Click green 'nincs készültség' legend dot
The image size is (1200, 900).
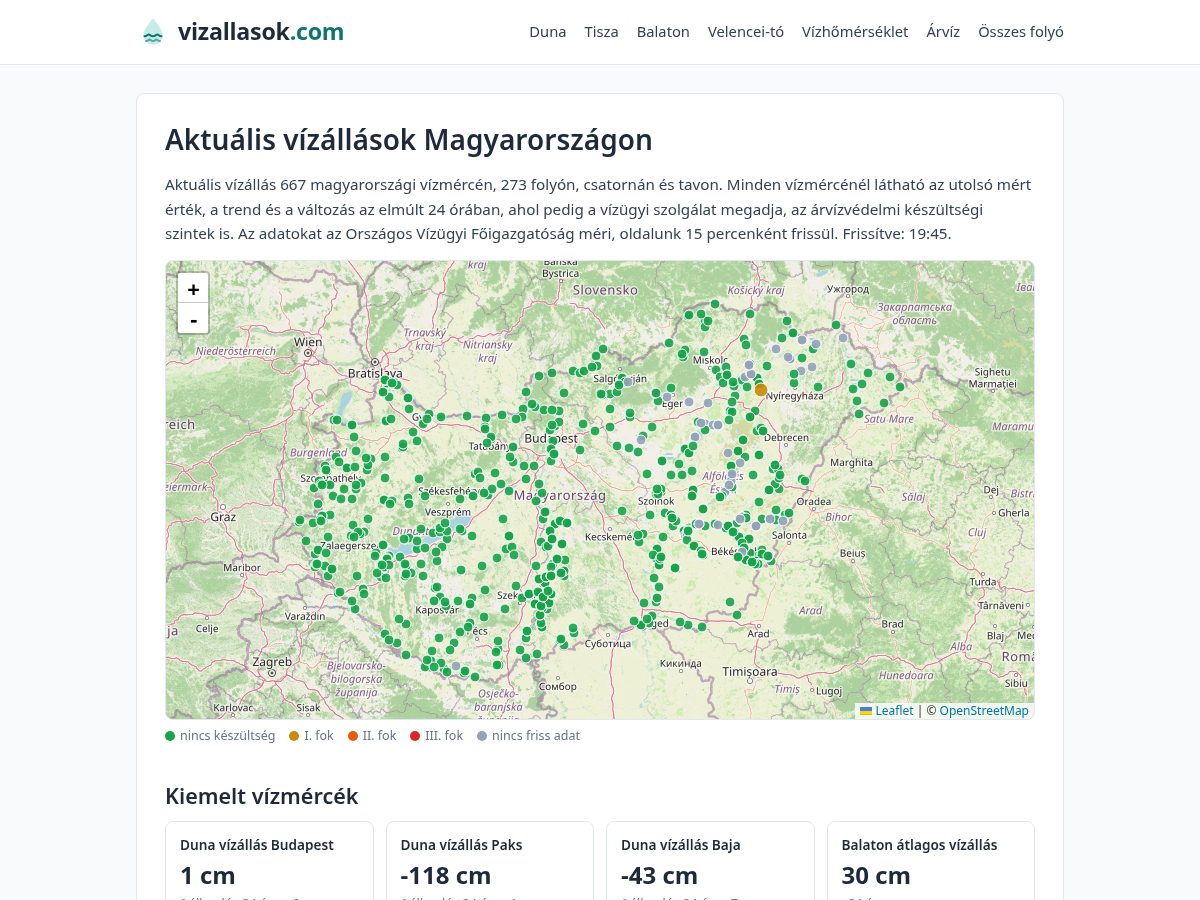(x=170, y=736)
